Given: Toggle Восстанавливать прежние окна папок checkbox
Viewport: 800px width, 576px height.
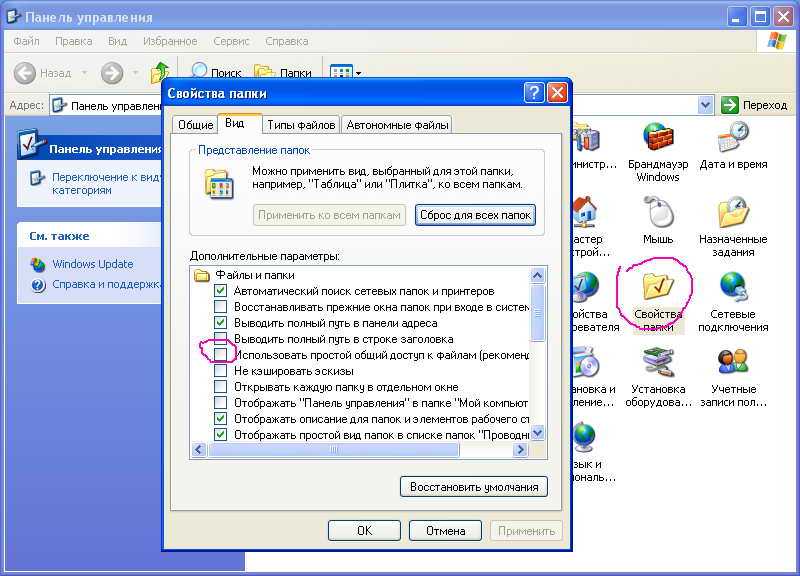Looking at the screenshot, I should tap(220, 307).
